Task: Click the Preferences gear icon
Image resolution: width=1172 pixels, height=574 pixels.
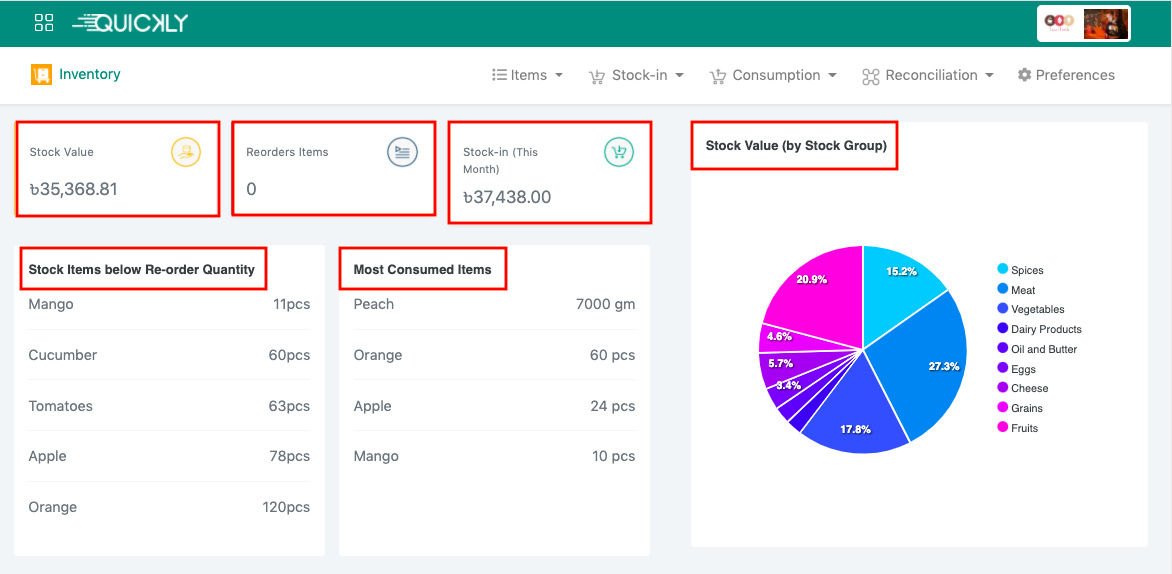Action: 1024,75
